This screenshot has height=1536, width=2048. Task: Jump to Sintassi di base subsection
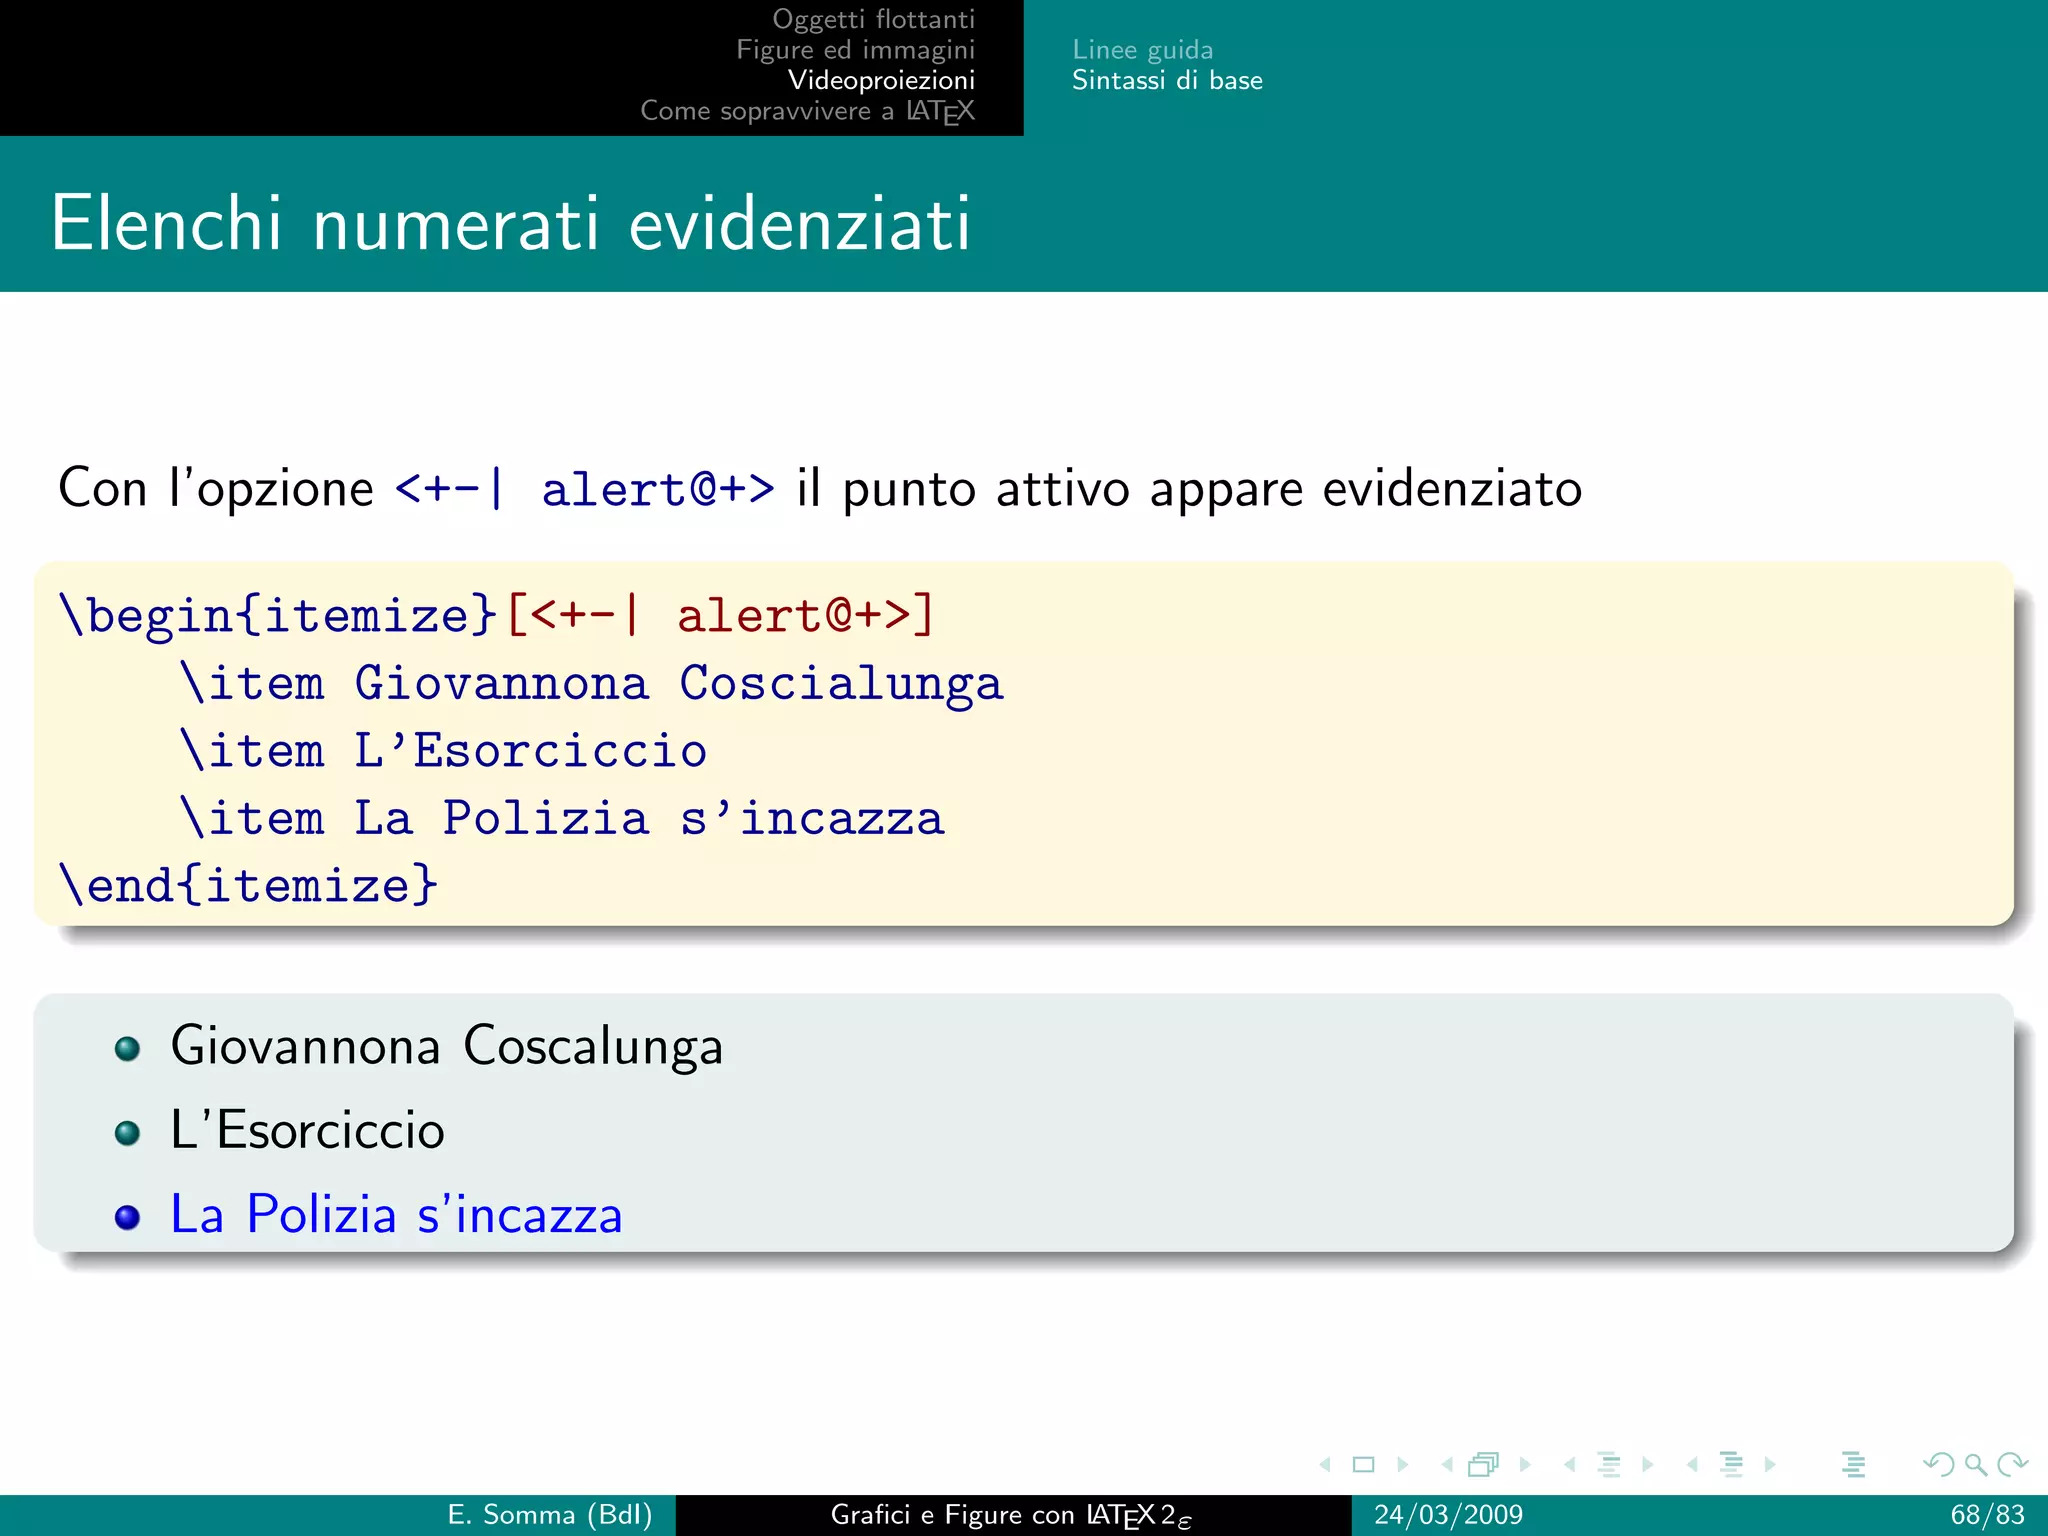1167,80
